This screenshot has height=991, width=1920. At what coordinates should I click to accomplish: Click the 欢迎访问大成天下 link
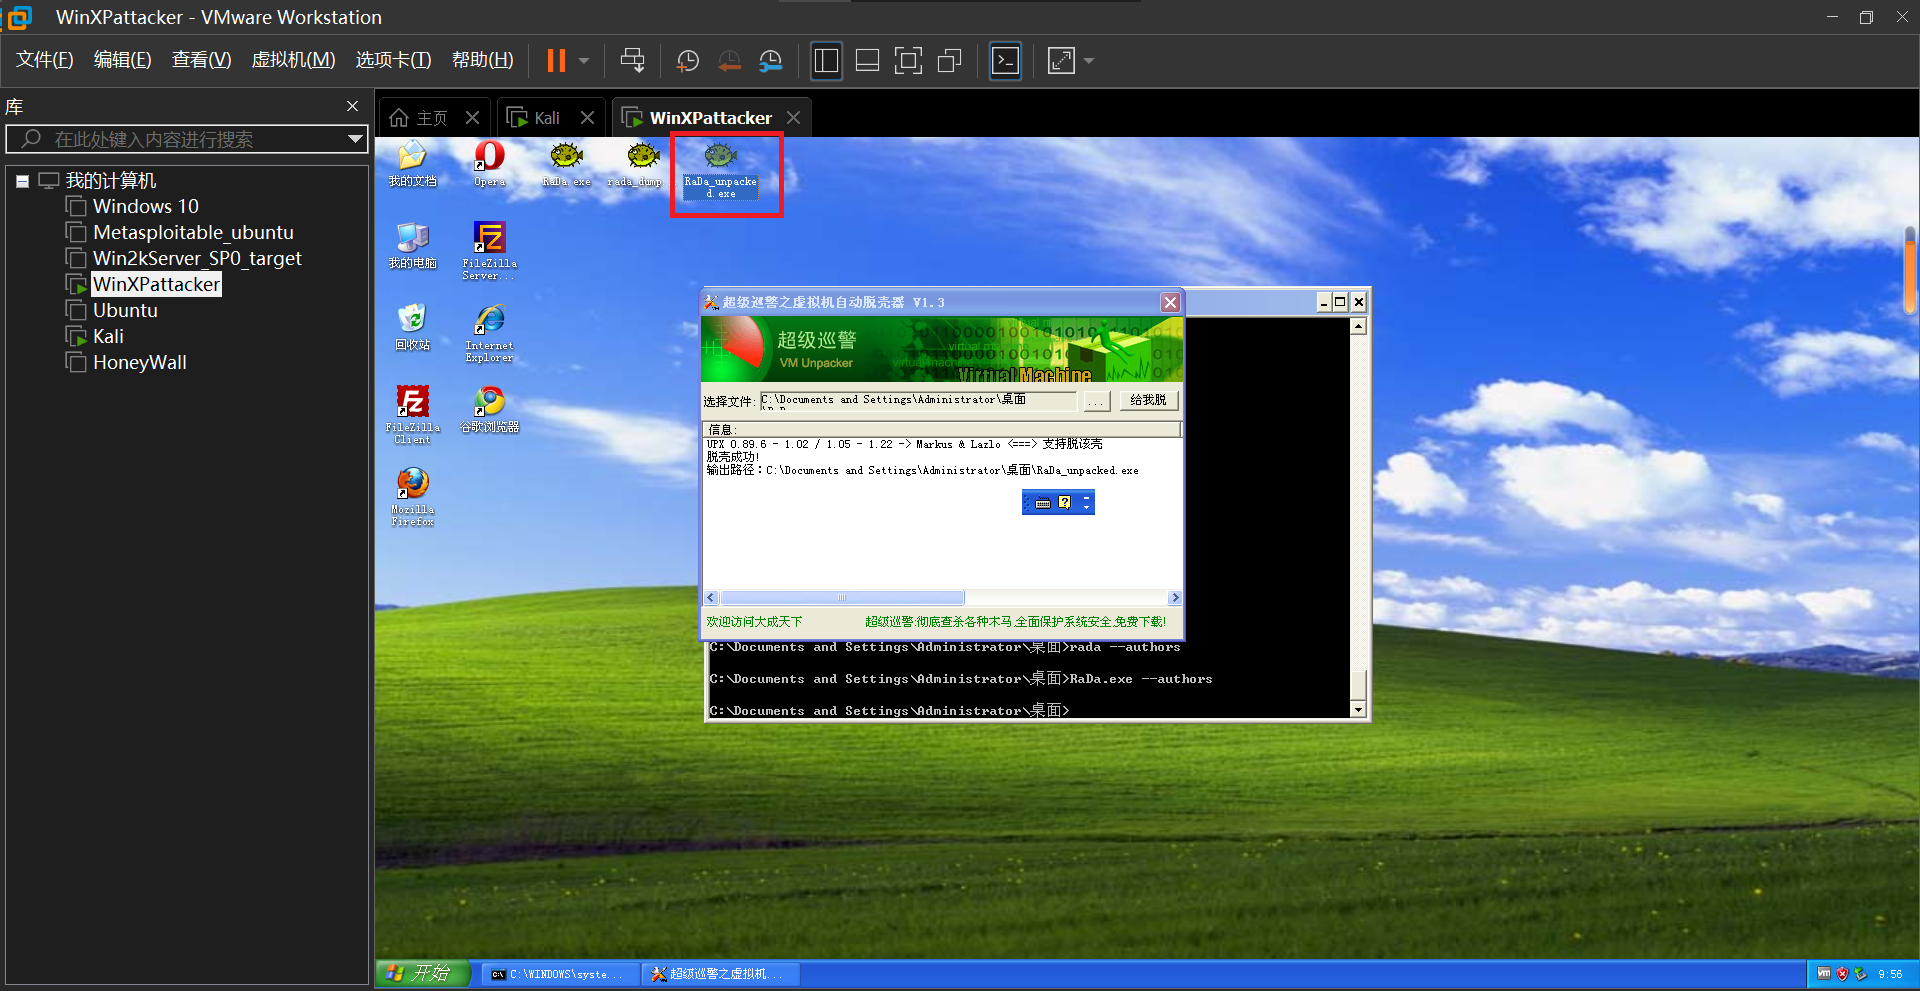click(x=754, y=622)
